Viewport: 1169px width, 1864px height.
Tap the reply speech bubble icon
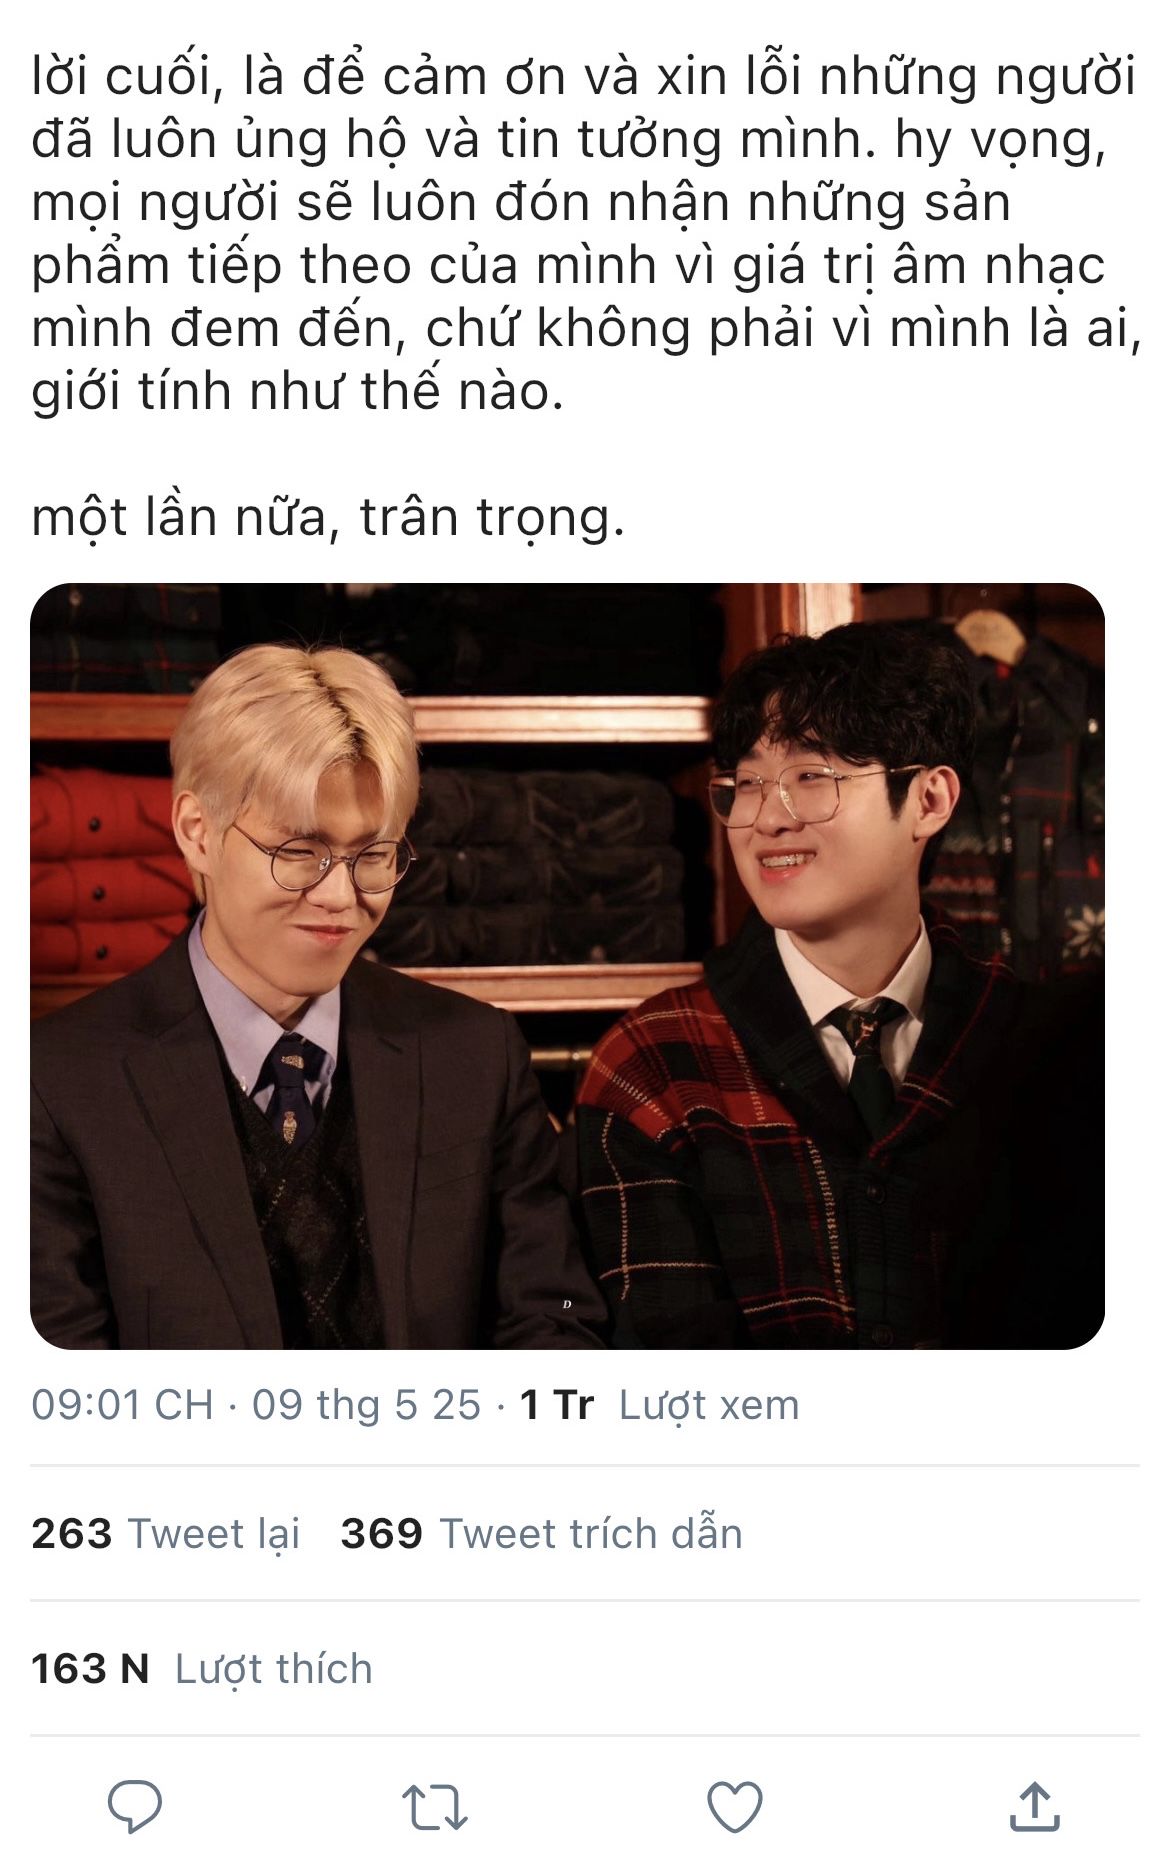click(x=135, y=1806)
